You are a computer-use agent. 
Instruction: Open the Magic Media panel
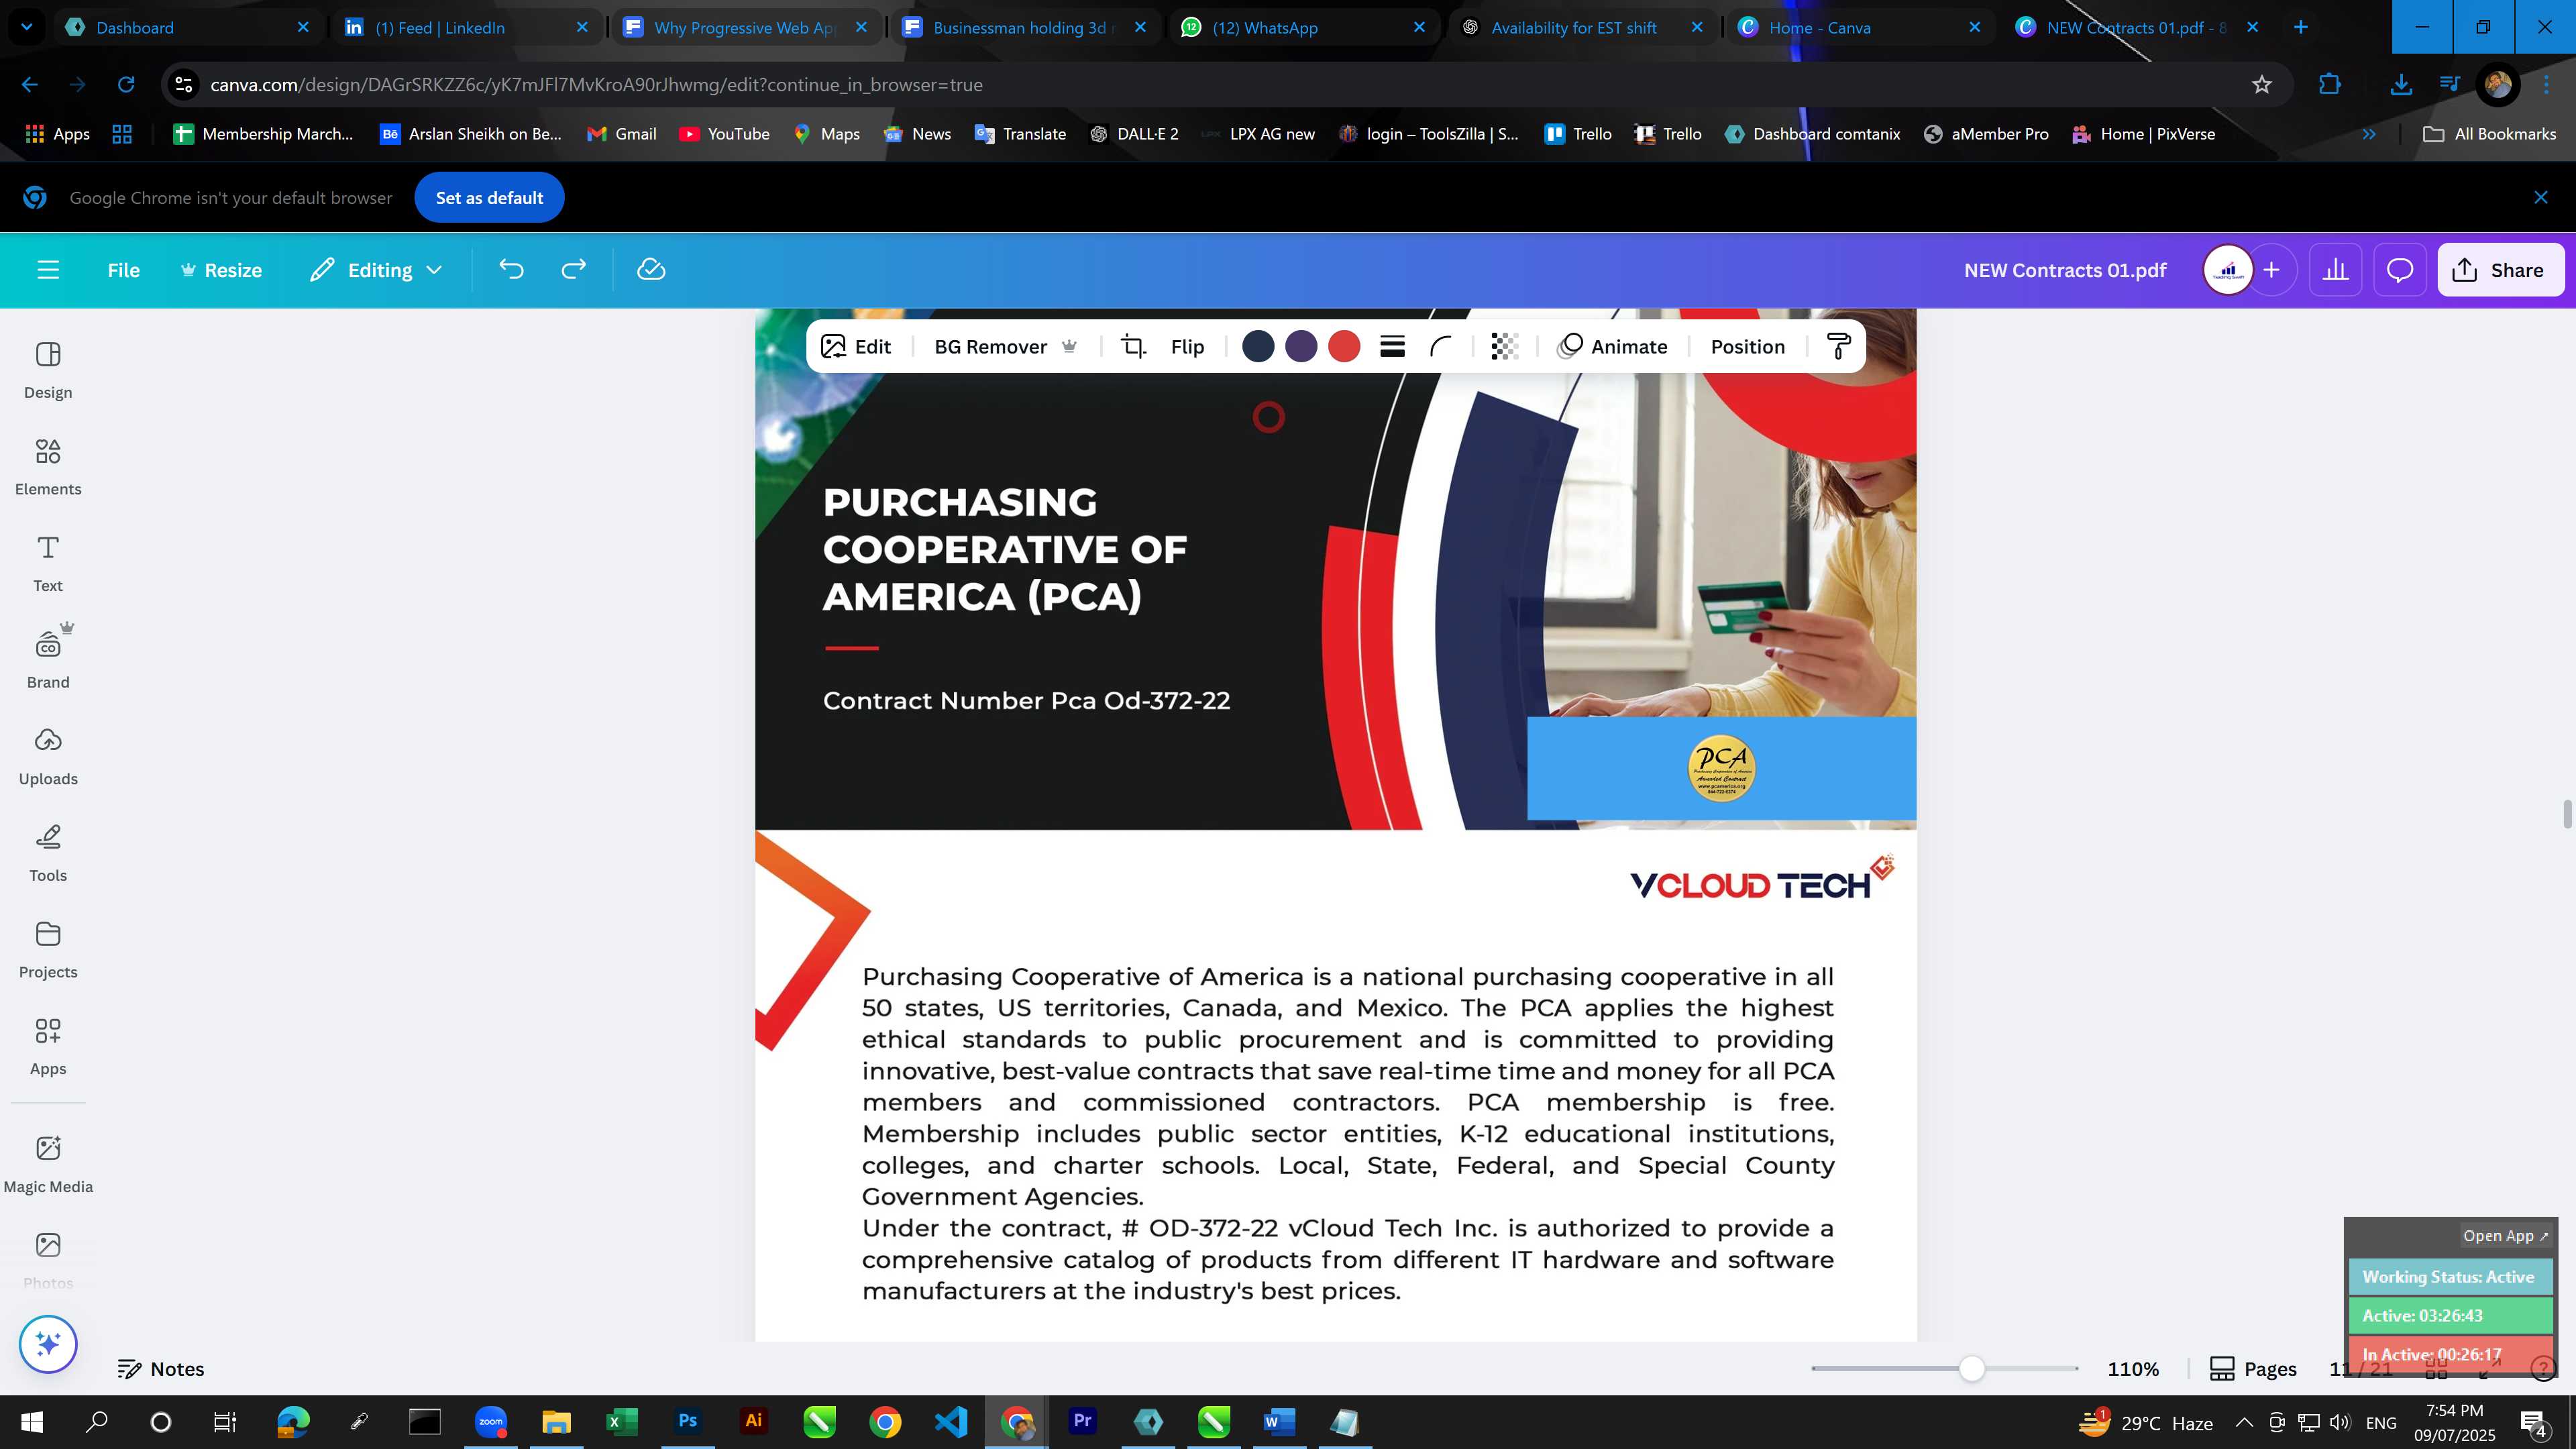[48, 1164]
